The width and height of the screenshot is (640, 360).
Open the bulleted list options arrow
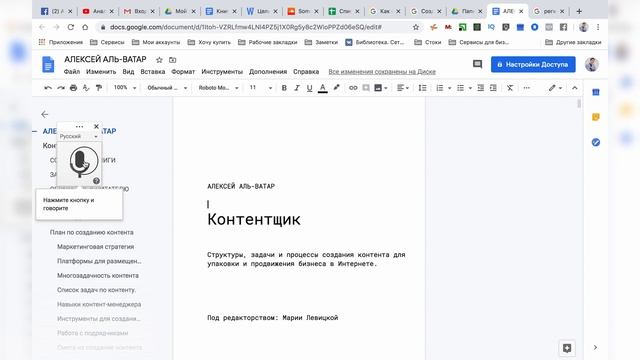[x=470, y=88]
